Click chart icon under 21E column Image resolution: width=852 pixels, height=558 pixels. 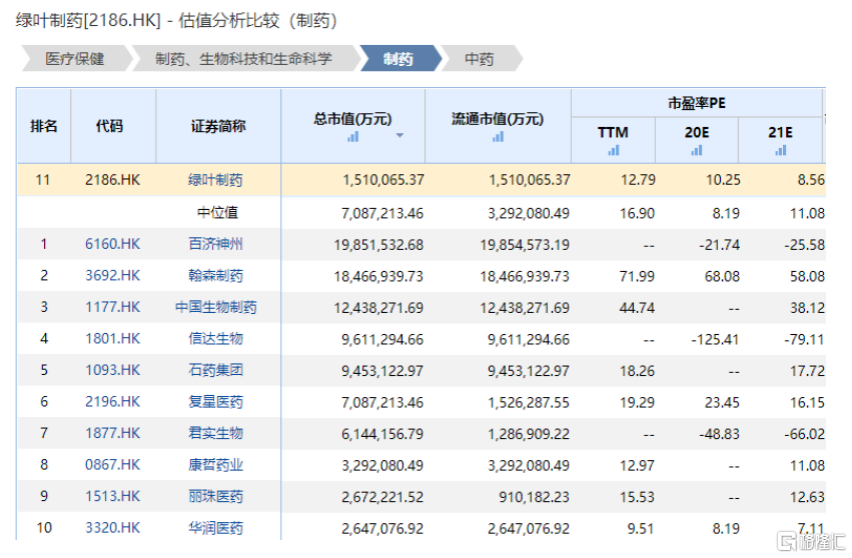pos(779,150)
